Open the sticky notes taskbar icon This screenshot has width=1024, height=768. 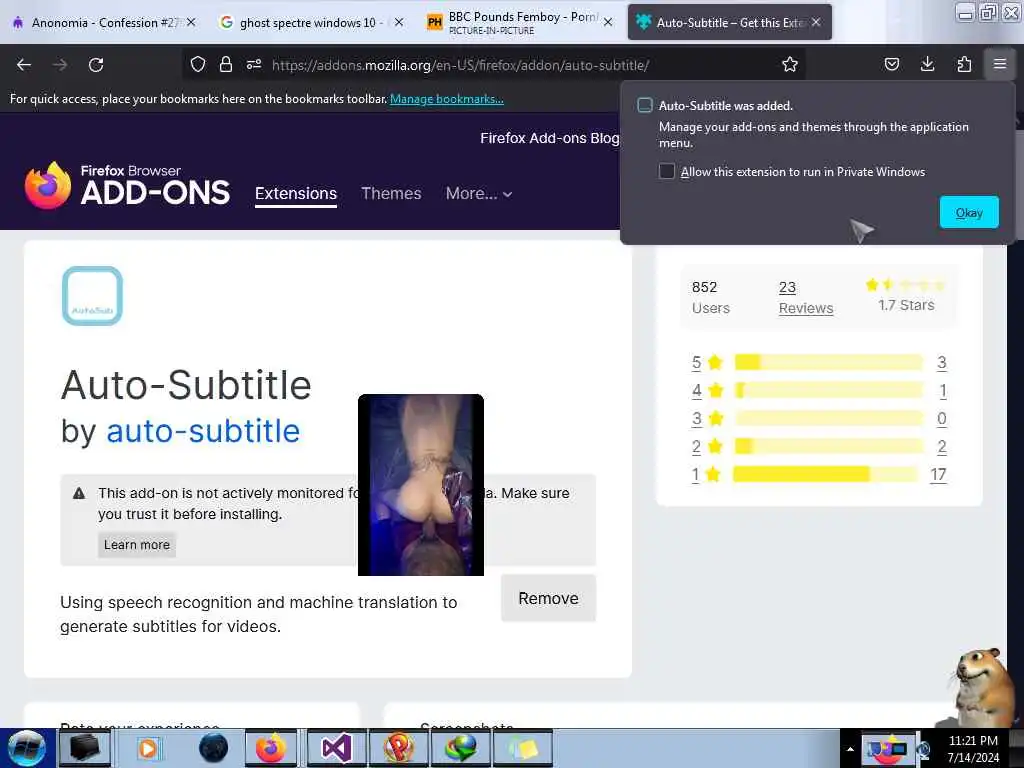(x=522, y=748)
